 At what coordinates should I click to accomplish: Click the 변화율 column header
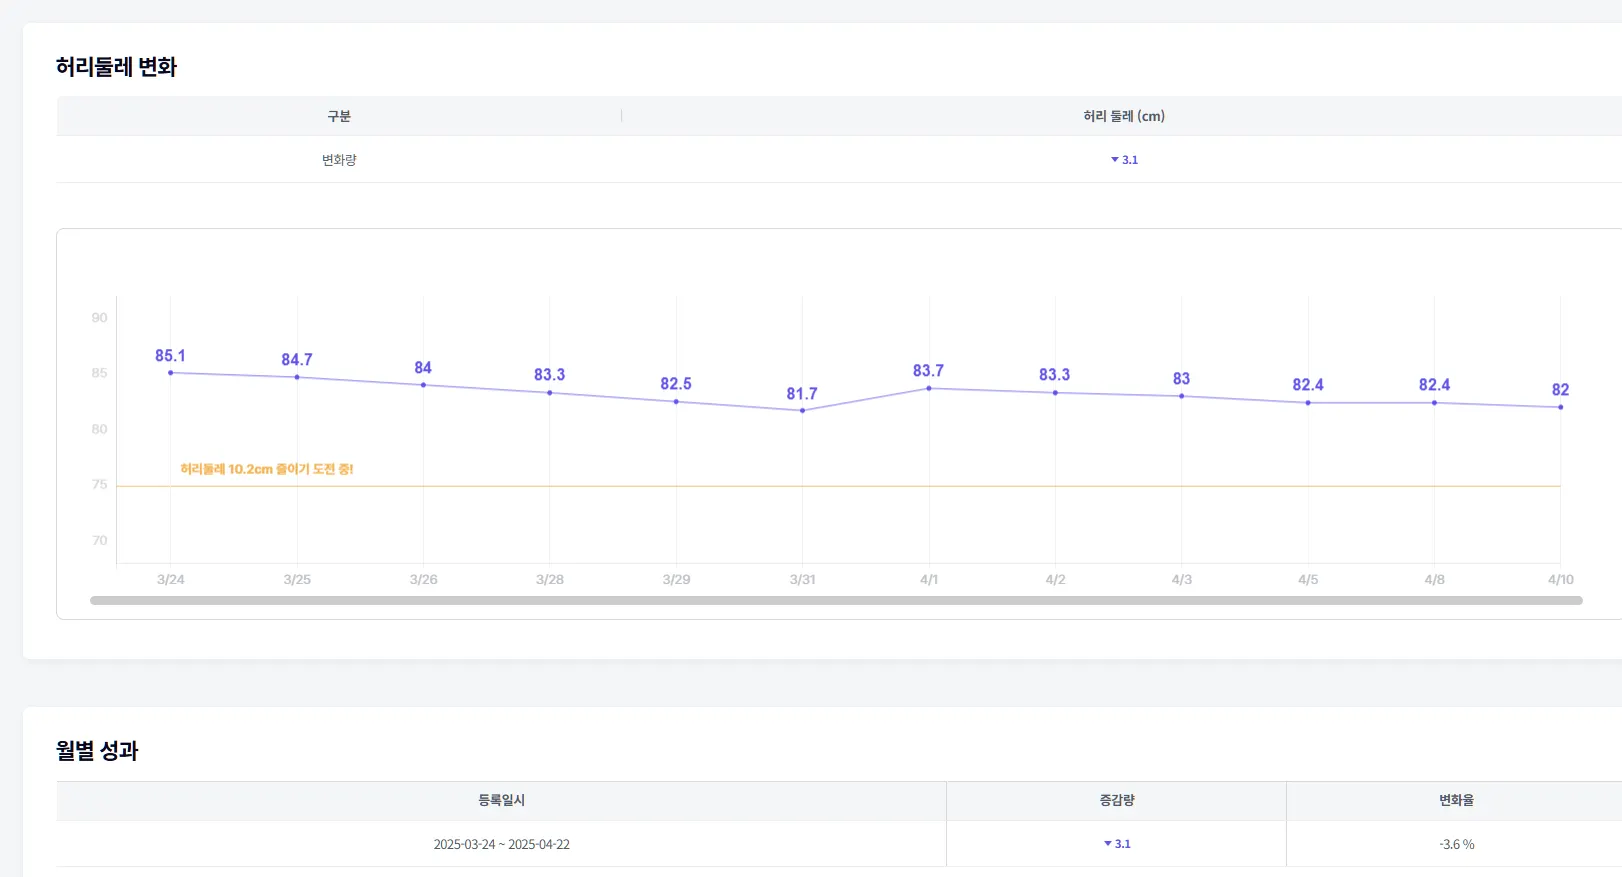coord(1456,800)
